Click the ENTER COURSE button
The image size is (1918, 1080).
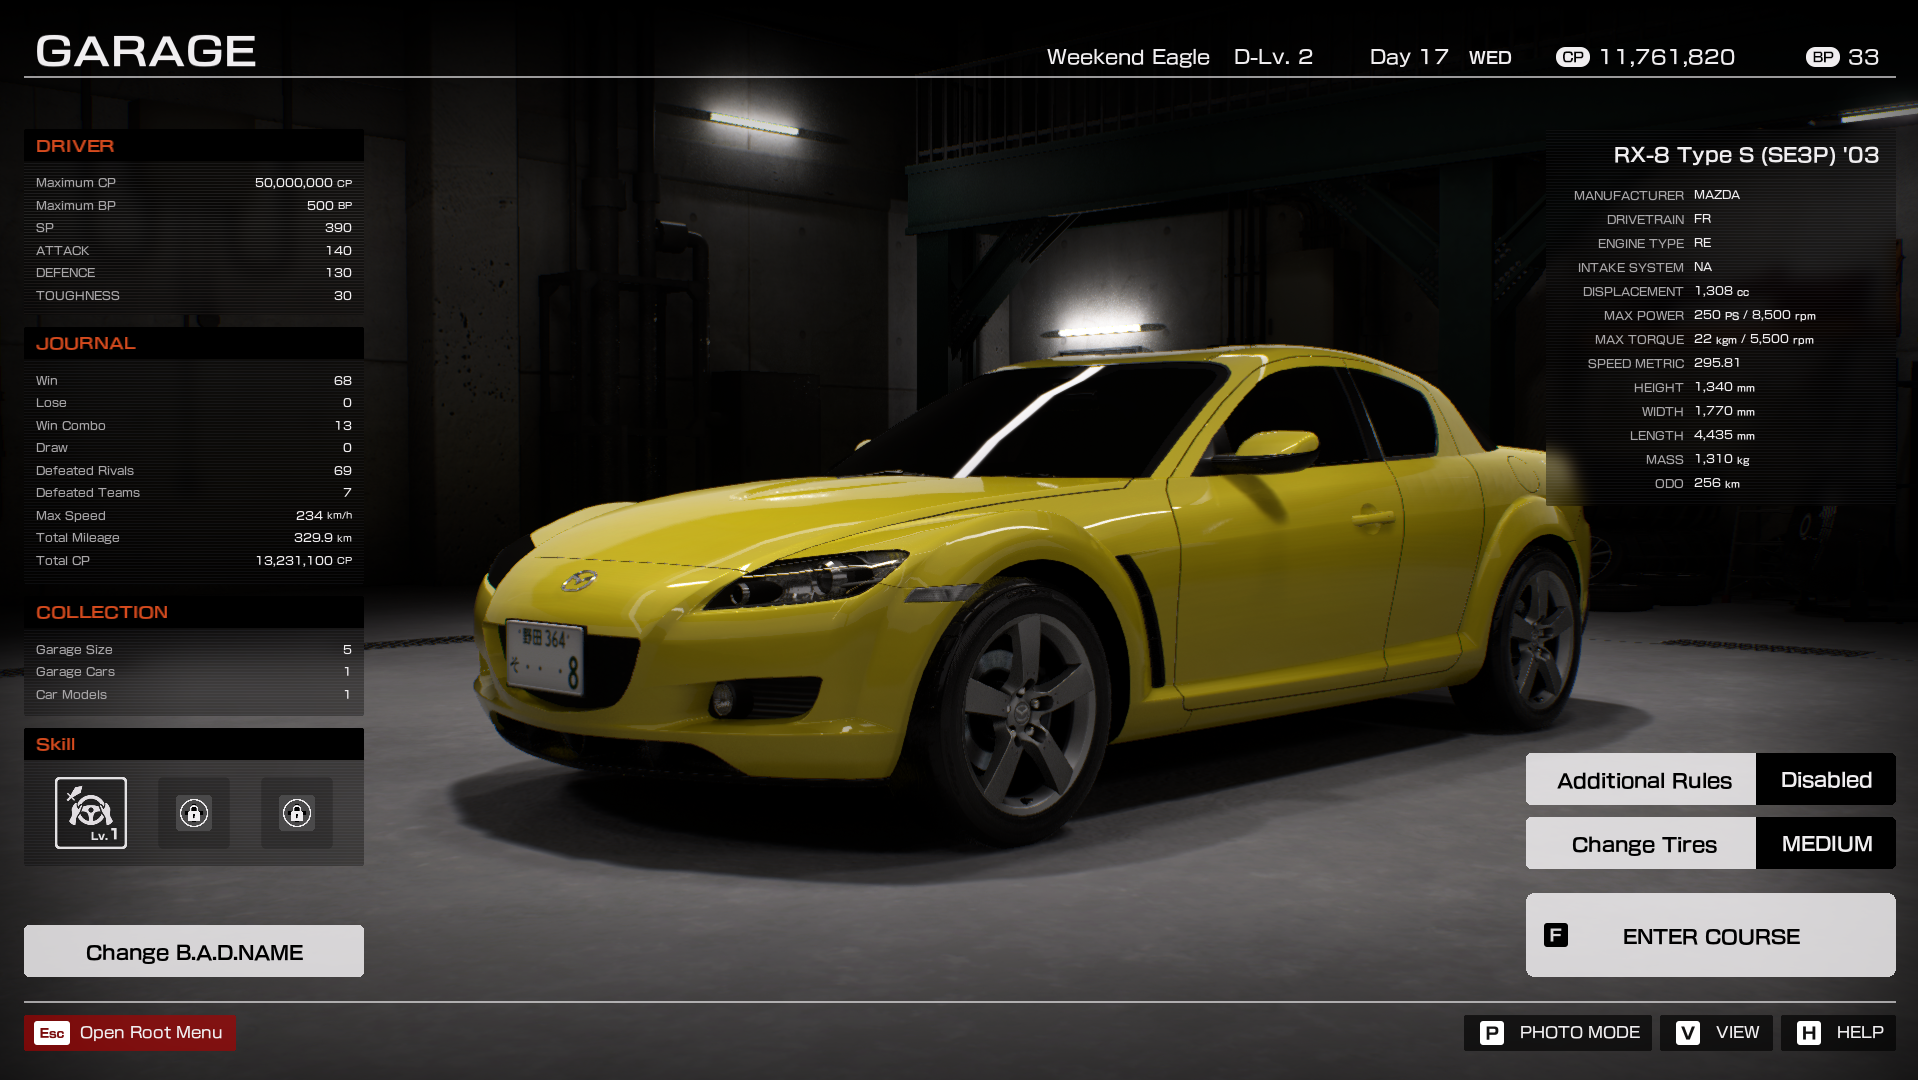[1711, 935]
